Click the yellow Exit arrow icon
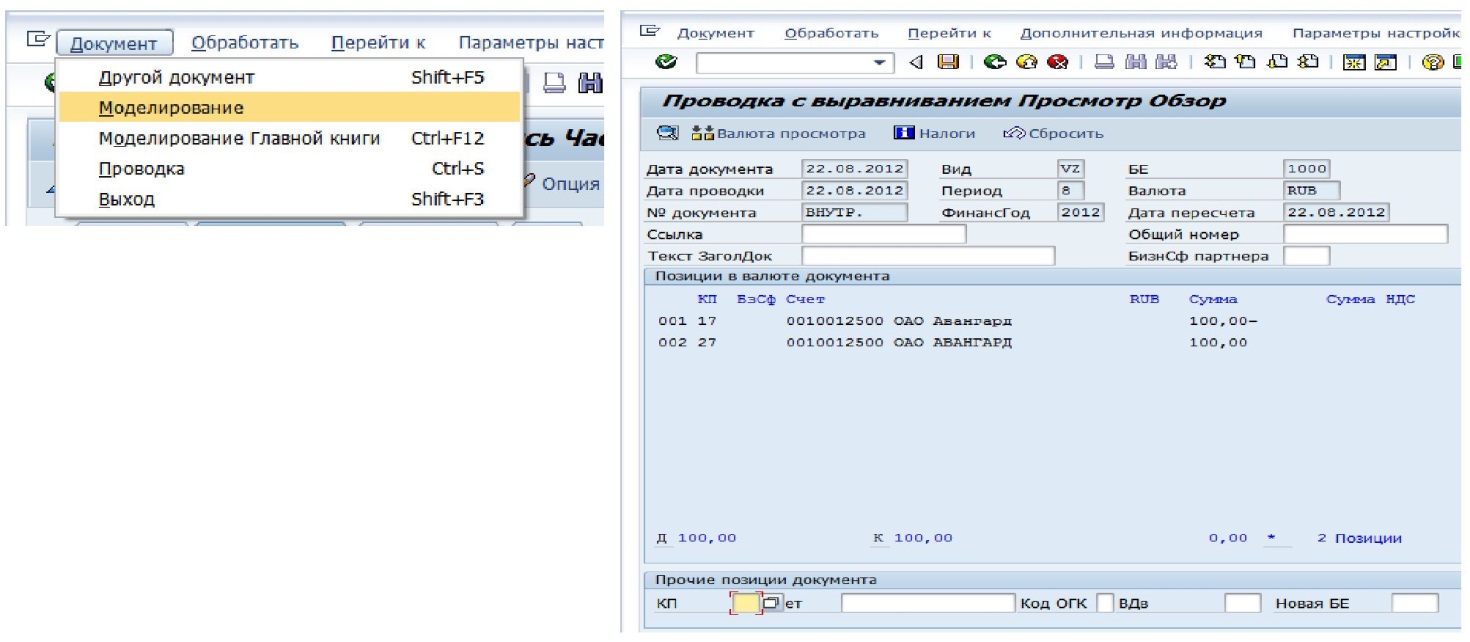The image size is (1470, 642). [1026, 62]
